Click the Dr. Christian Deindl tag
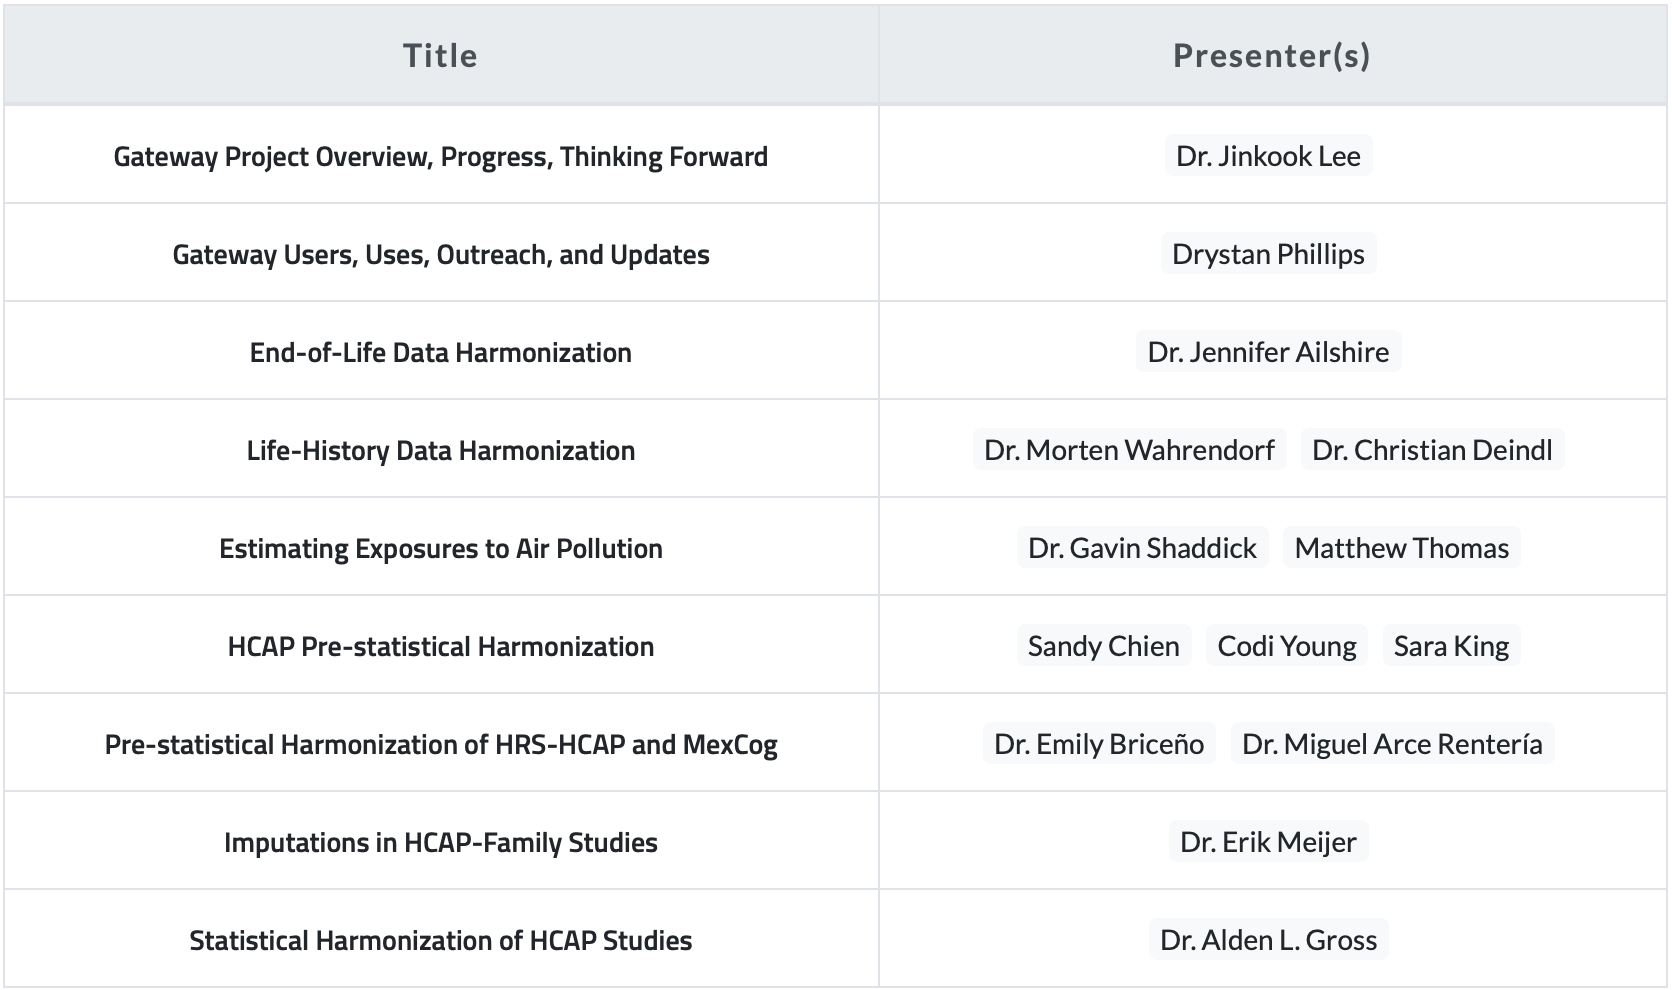1672x990 pixels. click(1432, 450)
